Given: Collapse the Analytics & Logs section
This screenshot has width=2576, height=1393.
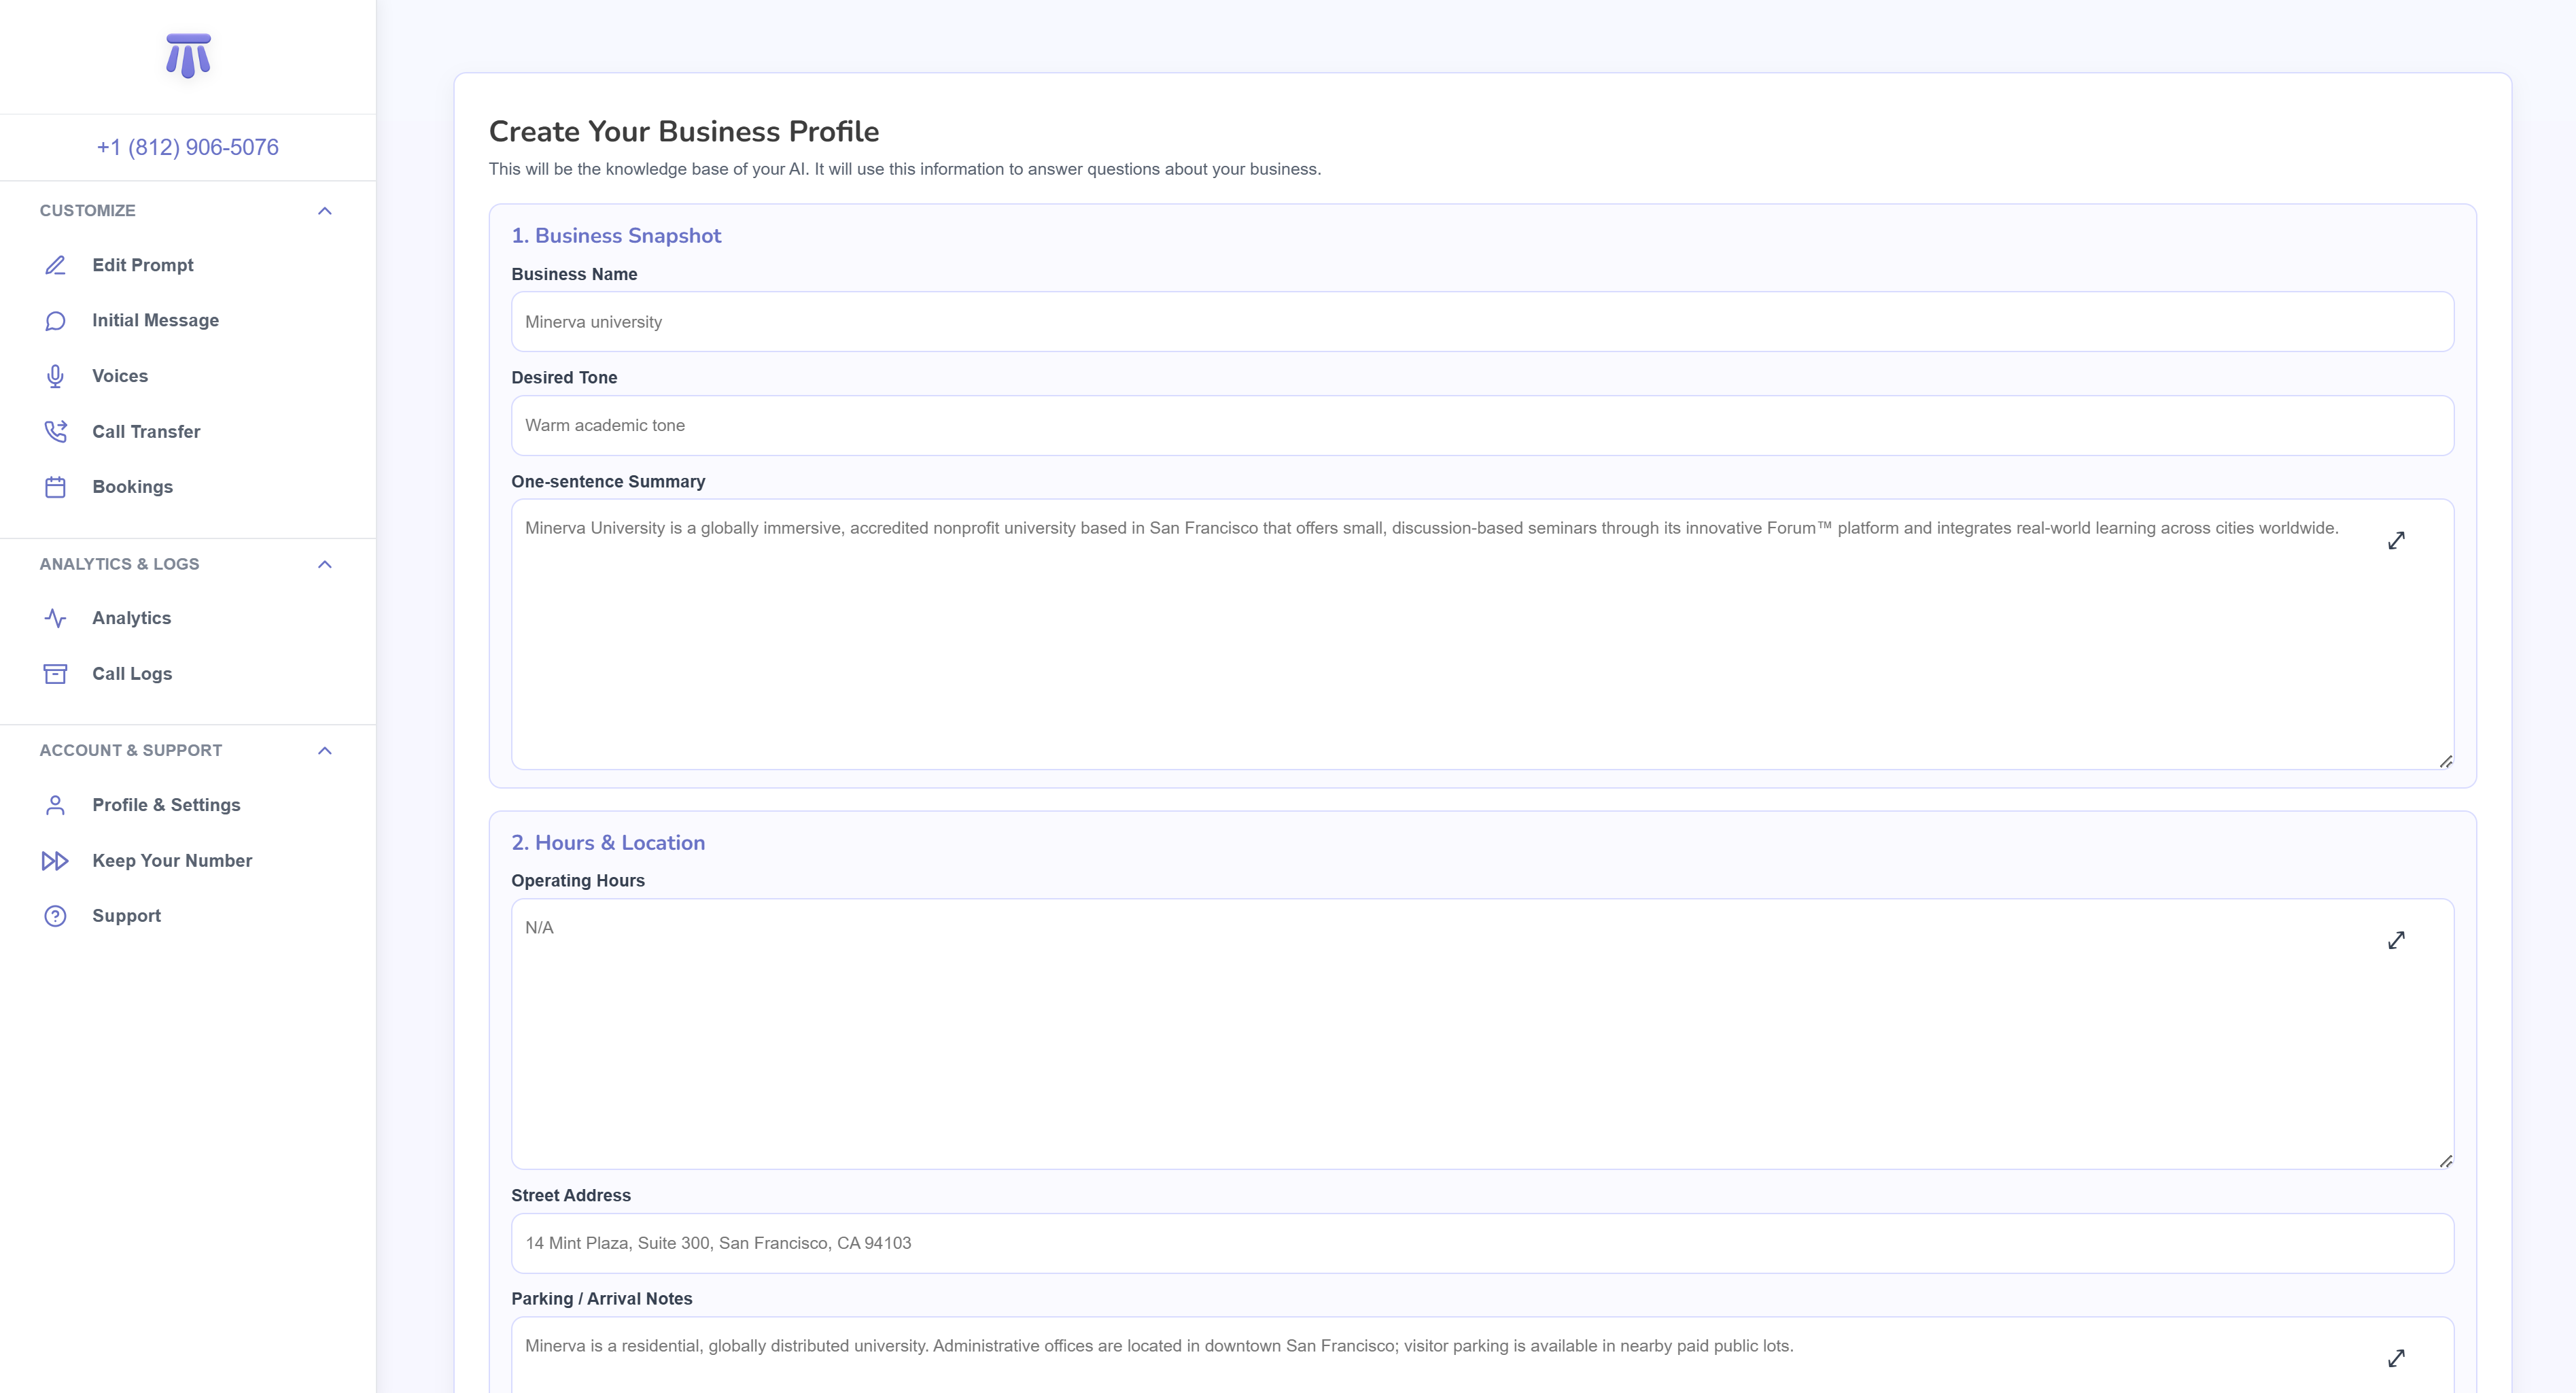Looking at the screenshot, I should pyautogui.click(x=324, y=565).
